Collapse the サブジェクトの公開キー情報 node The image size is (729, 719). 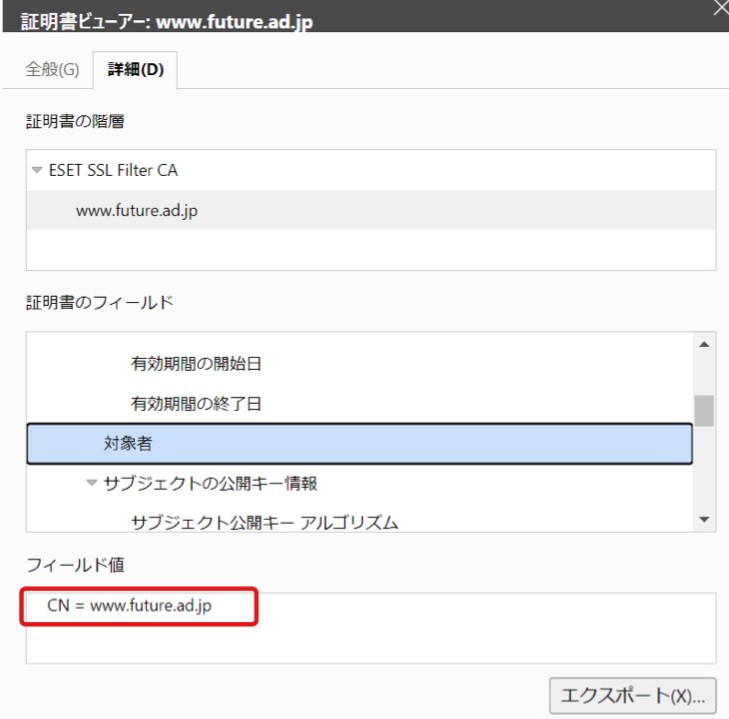tap(92, 483)
